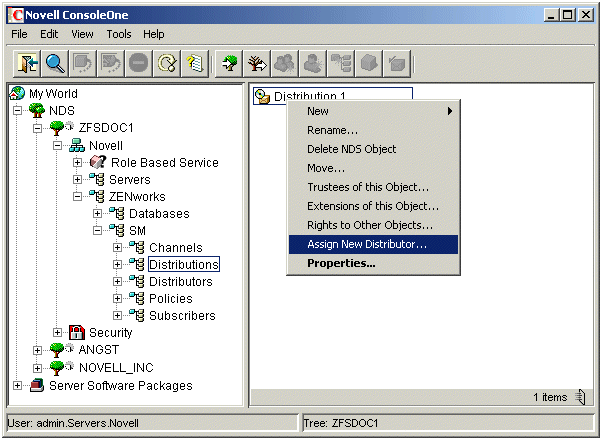
Task: Click the grayed-out organizational tree toolbar icon
Action: click(341, 63)
